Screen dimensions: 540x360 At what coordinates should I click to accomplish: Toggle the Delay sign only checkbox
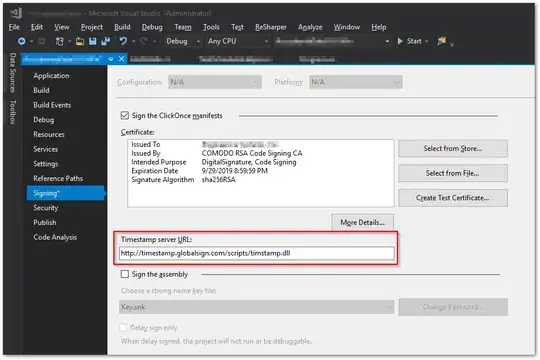(x=123, y=327)
